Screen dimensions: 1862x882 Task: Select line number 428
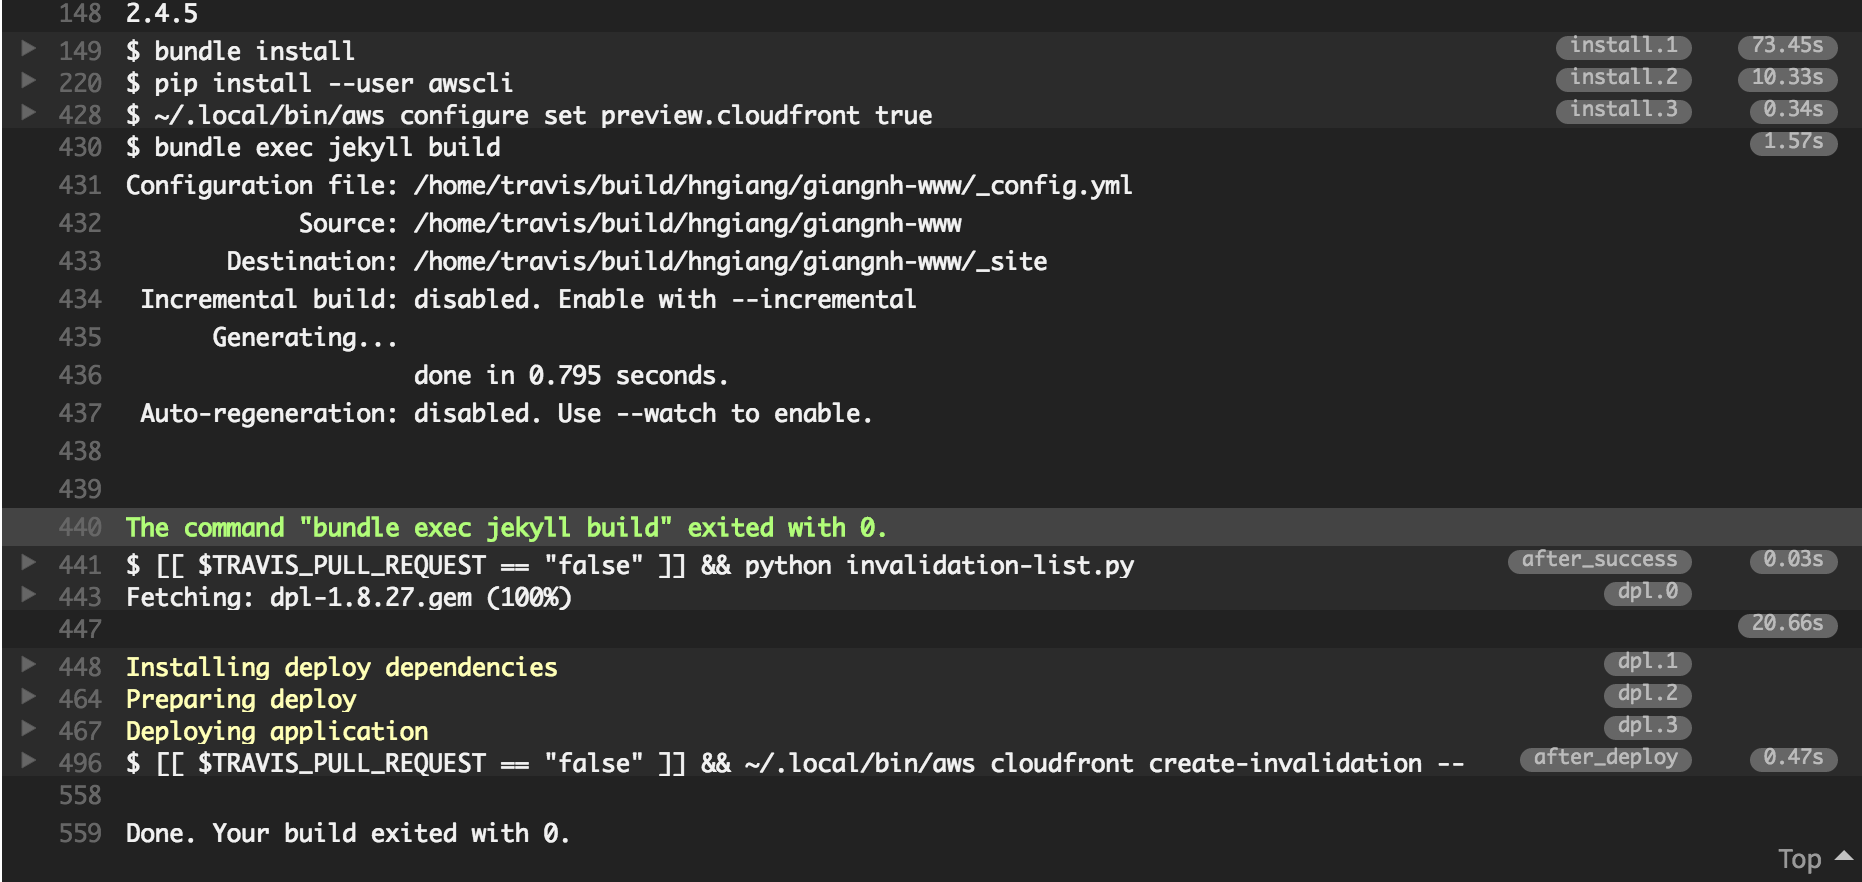80,115
